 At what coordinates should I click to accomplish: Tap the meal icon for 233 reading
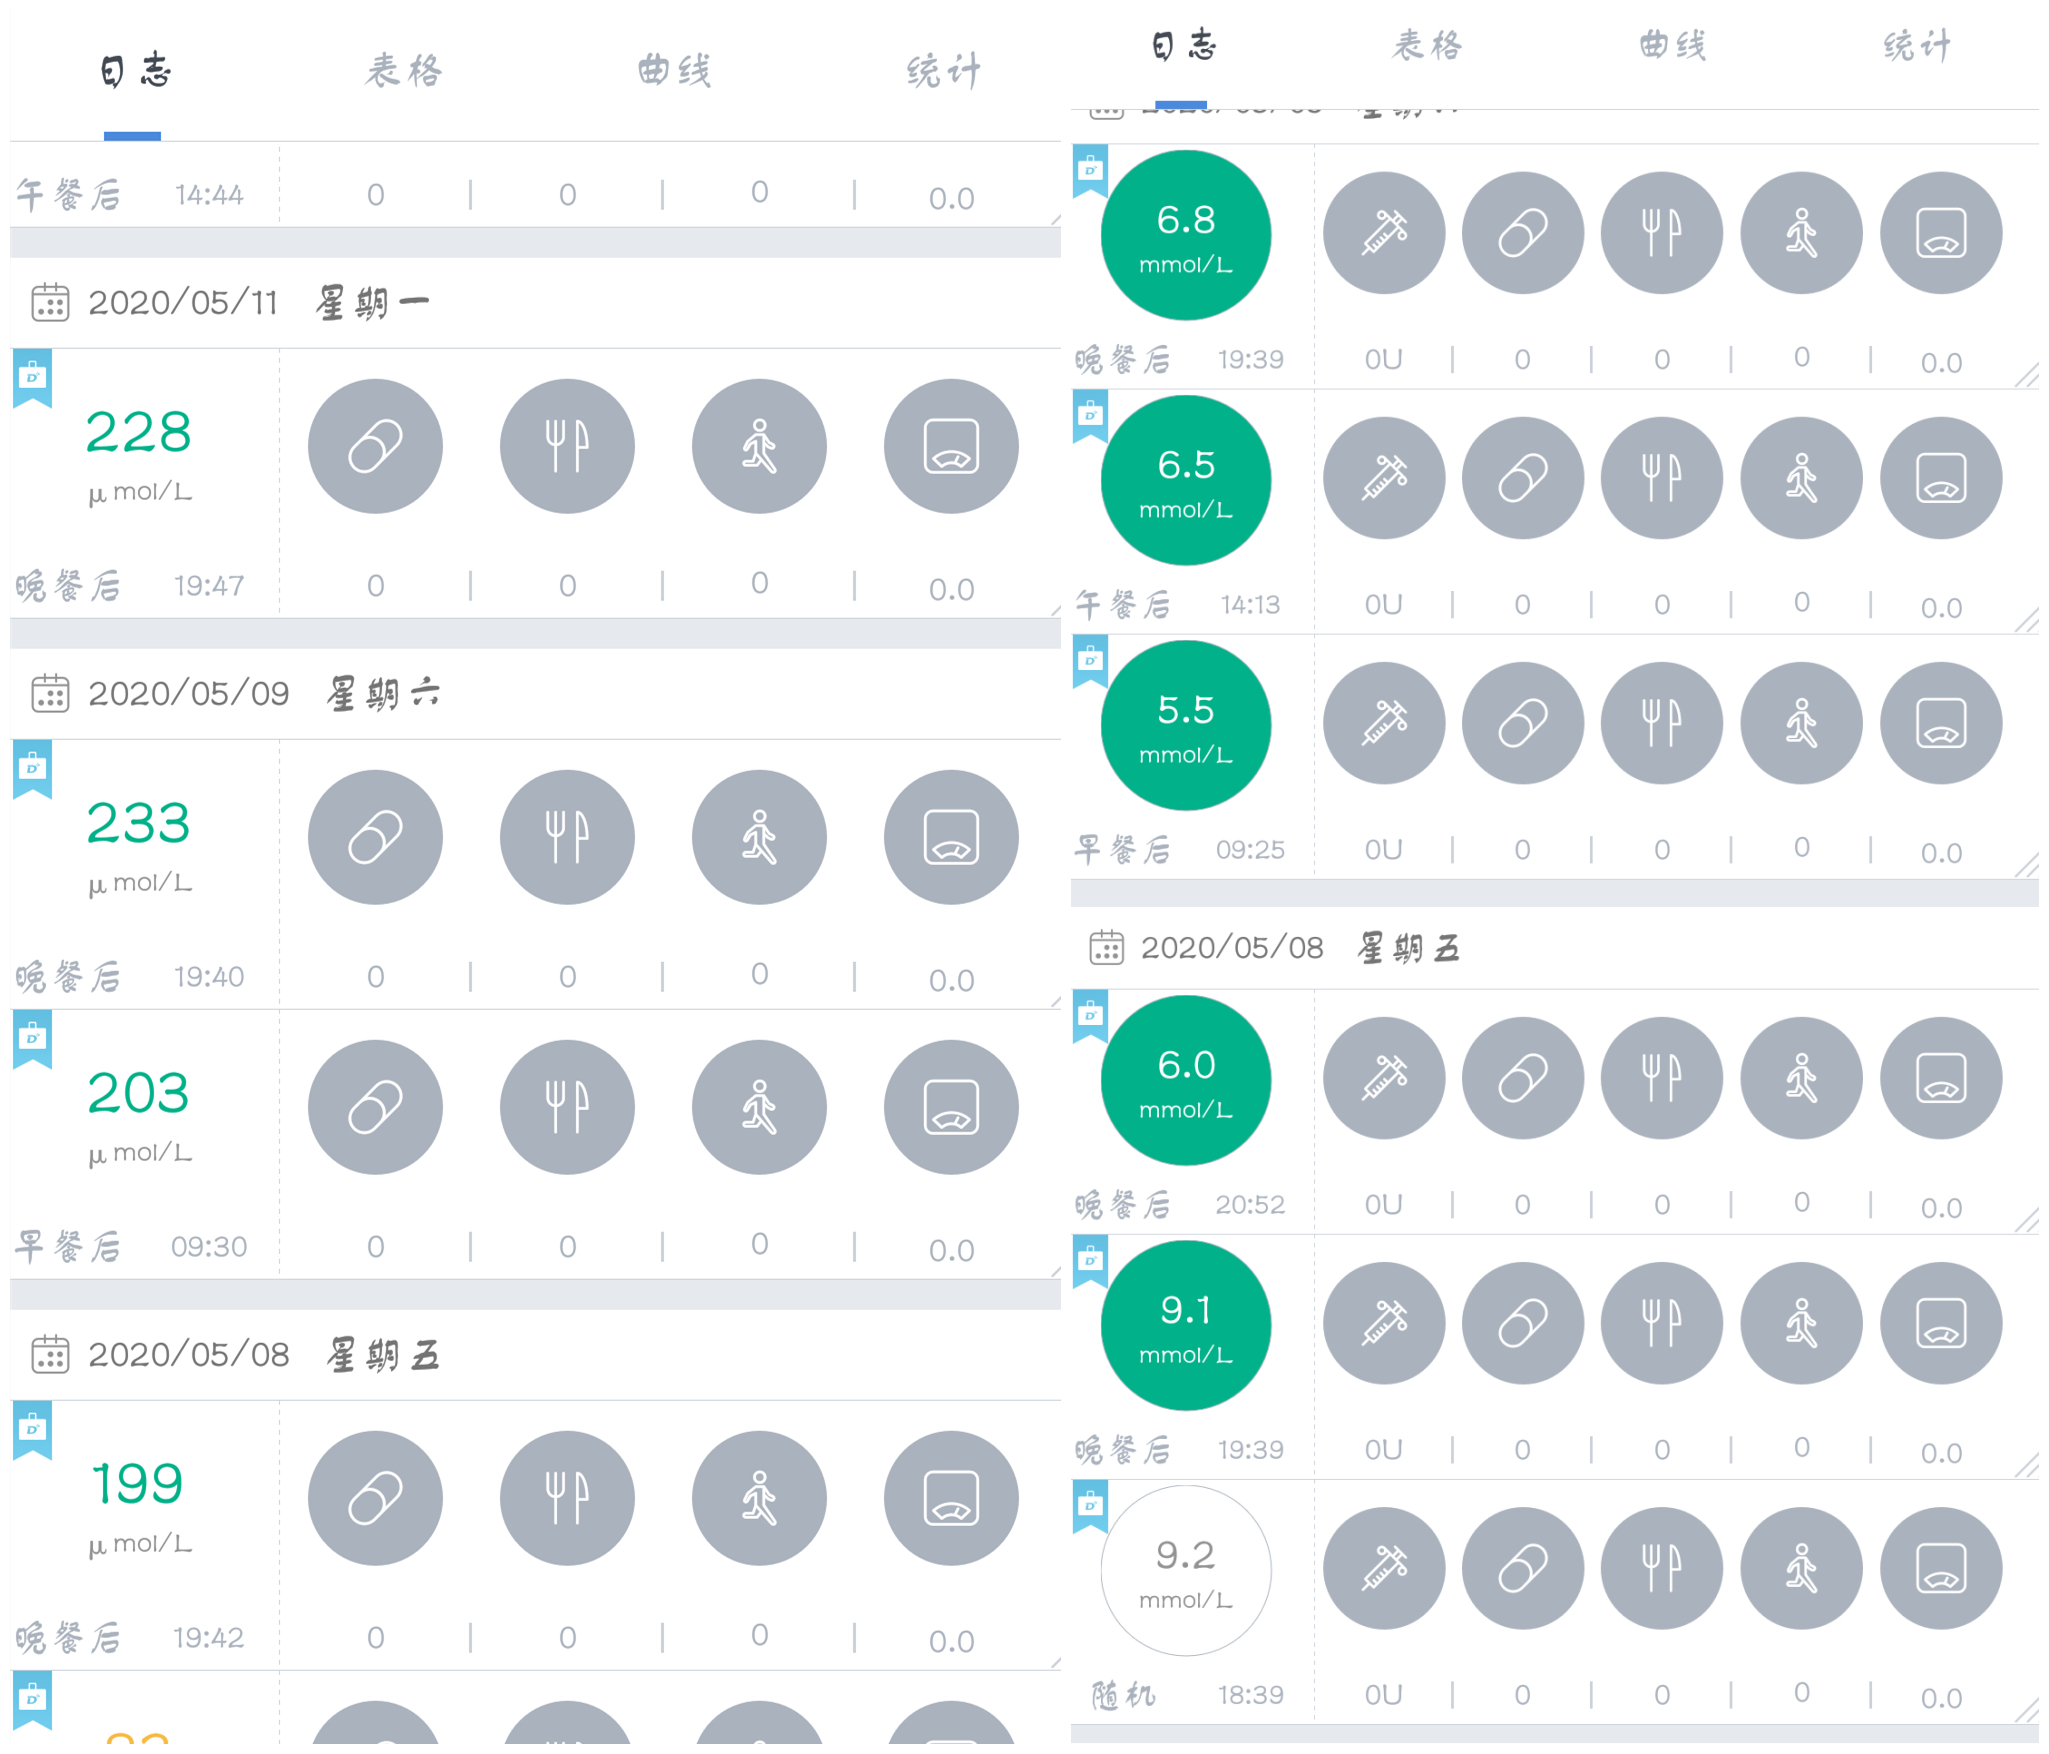point(567,837)
